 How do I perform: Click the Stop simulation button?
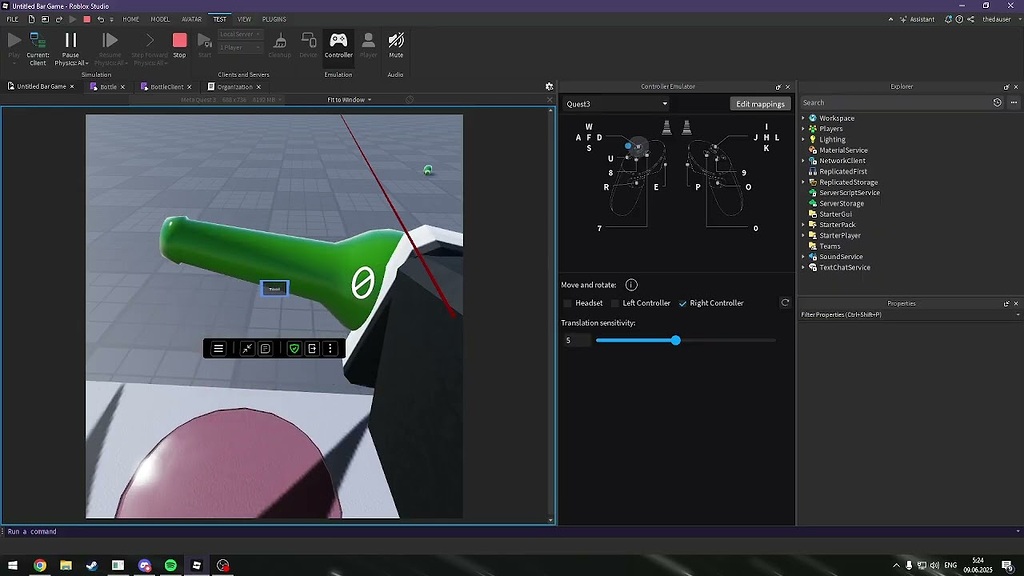[x=179, y=41]
